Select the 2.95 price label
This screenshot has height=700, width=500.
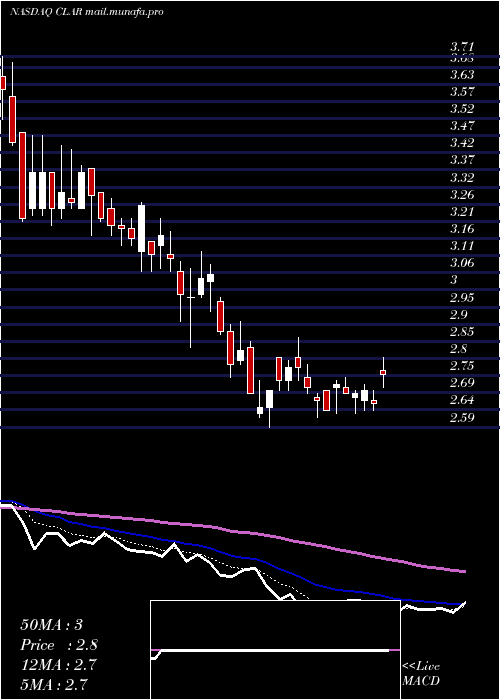462,297
